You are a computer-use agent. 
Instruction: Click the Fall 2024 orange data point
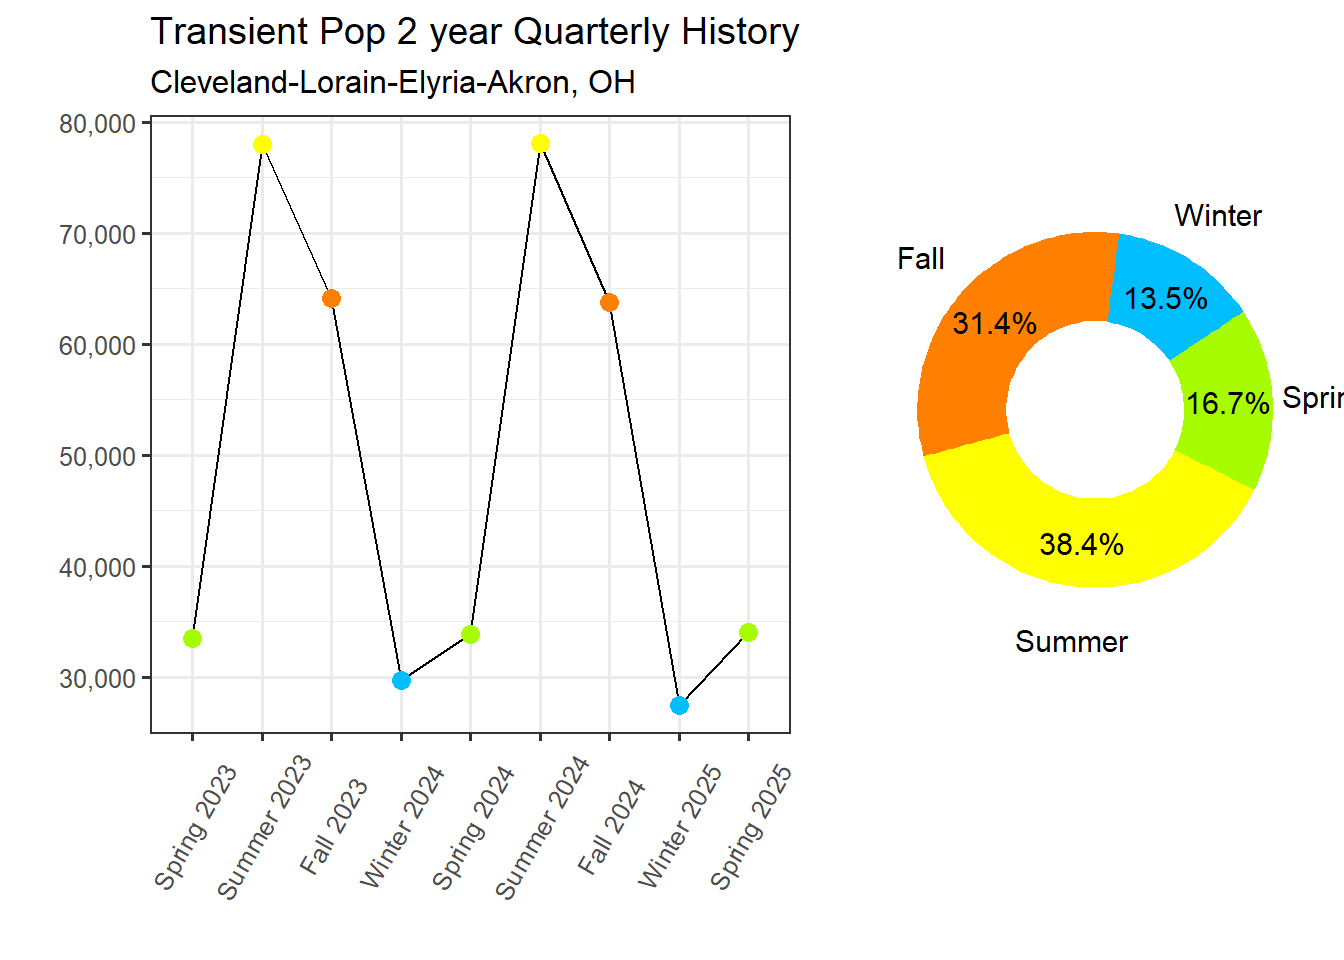pos(610,303)
